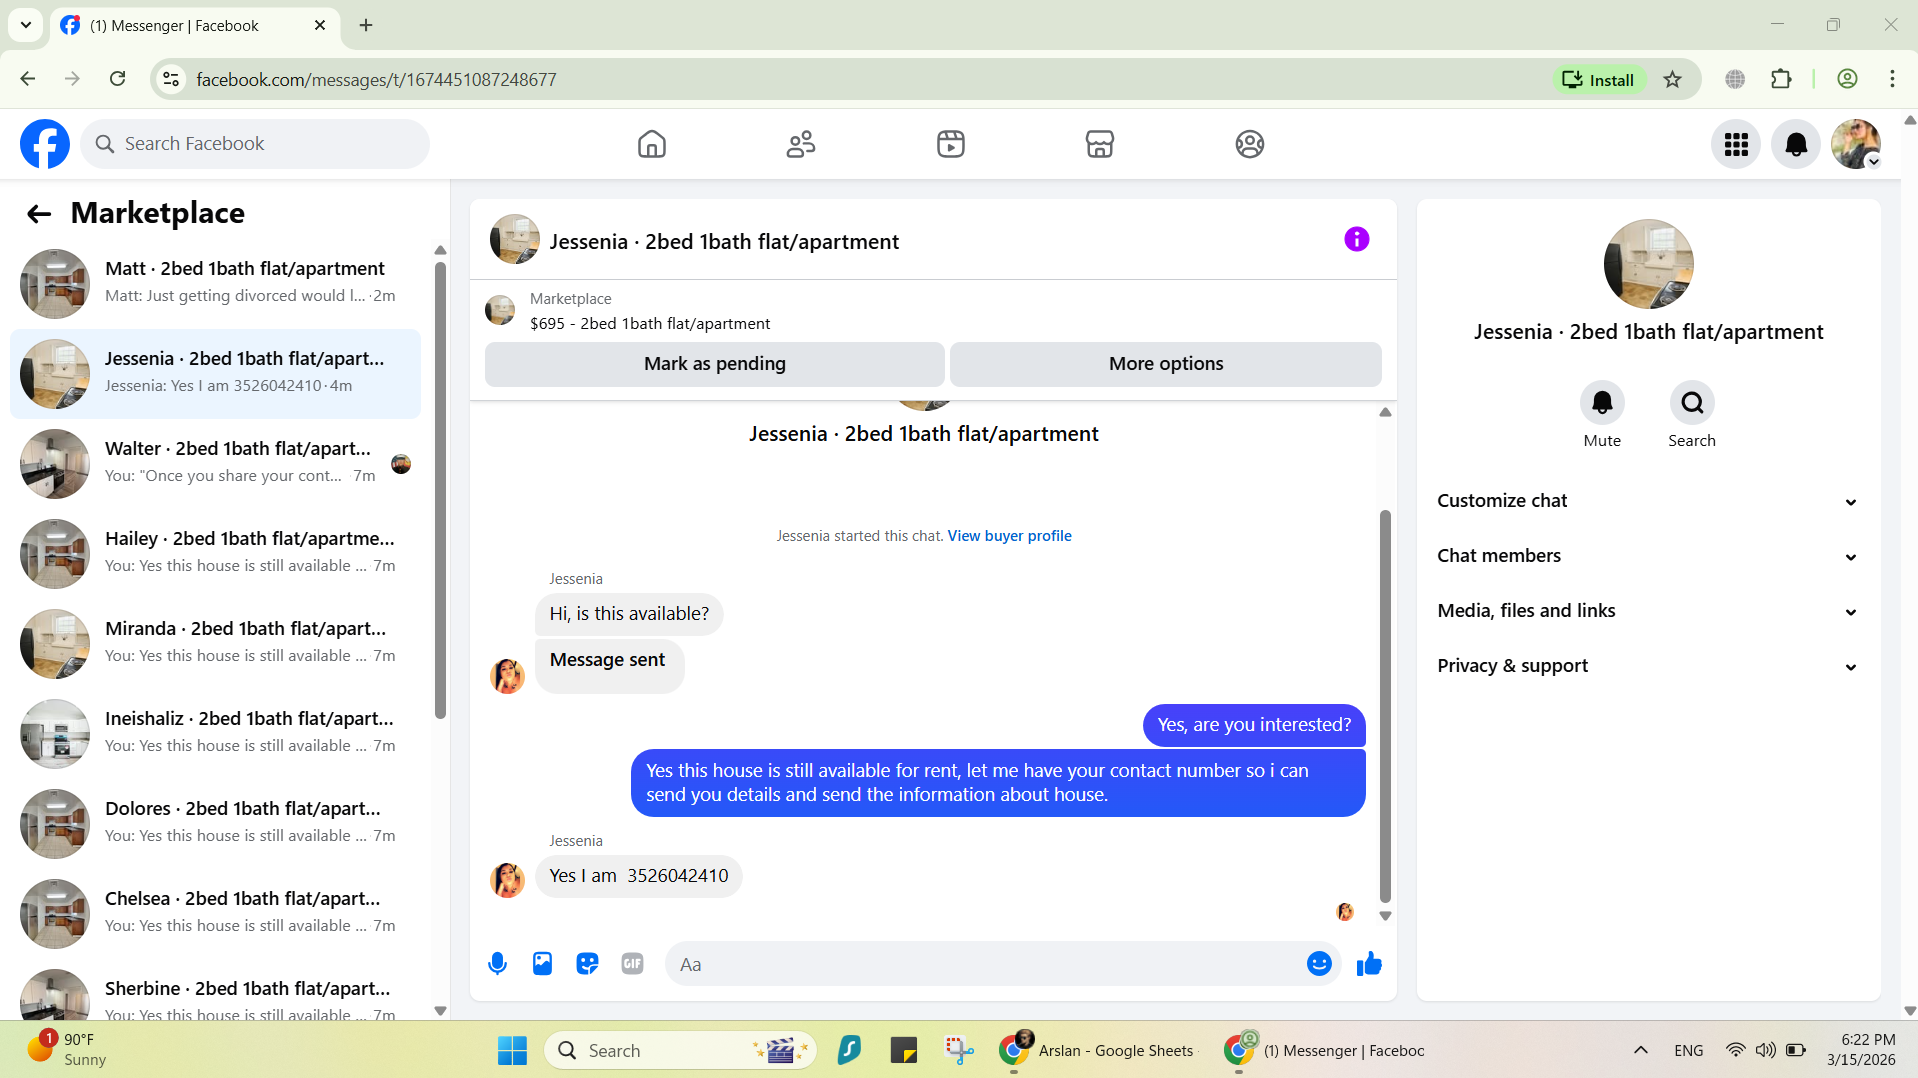The width and height of the screenshot is (1918, 1078).
Task: Expand Chat members section
Action: pyautogui.click(x=1648, y=556)
